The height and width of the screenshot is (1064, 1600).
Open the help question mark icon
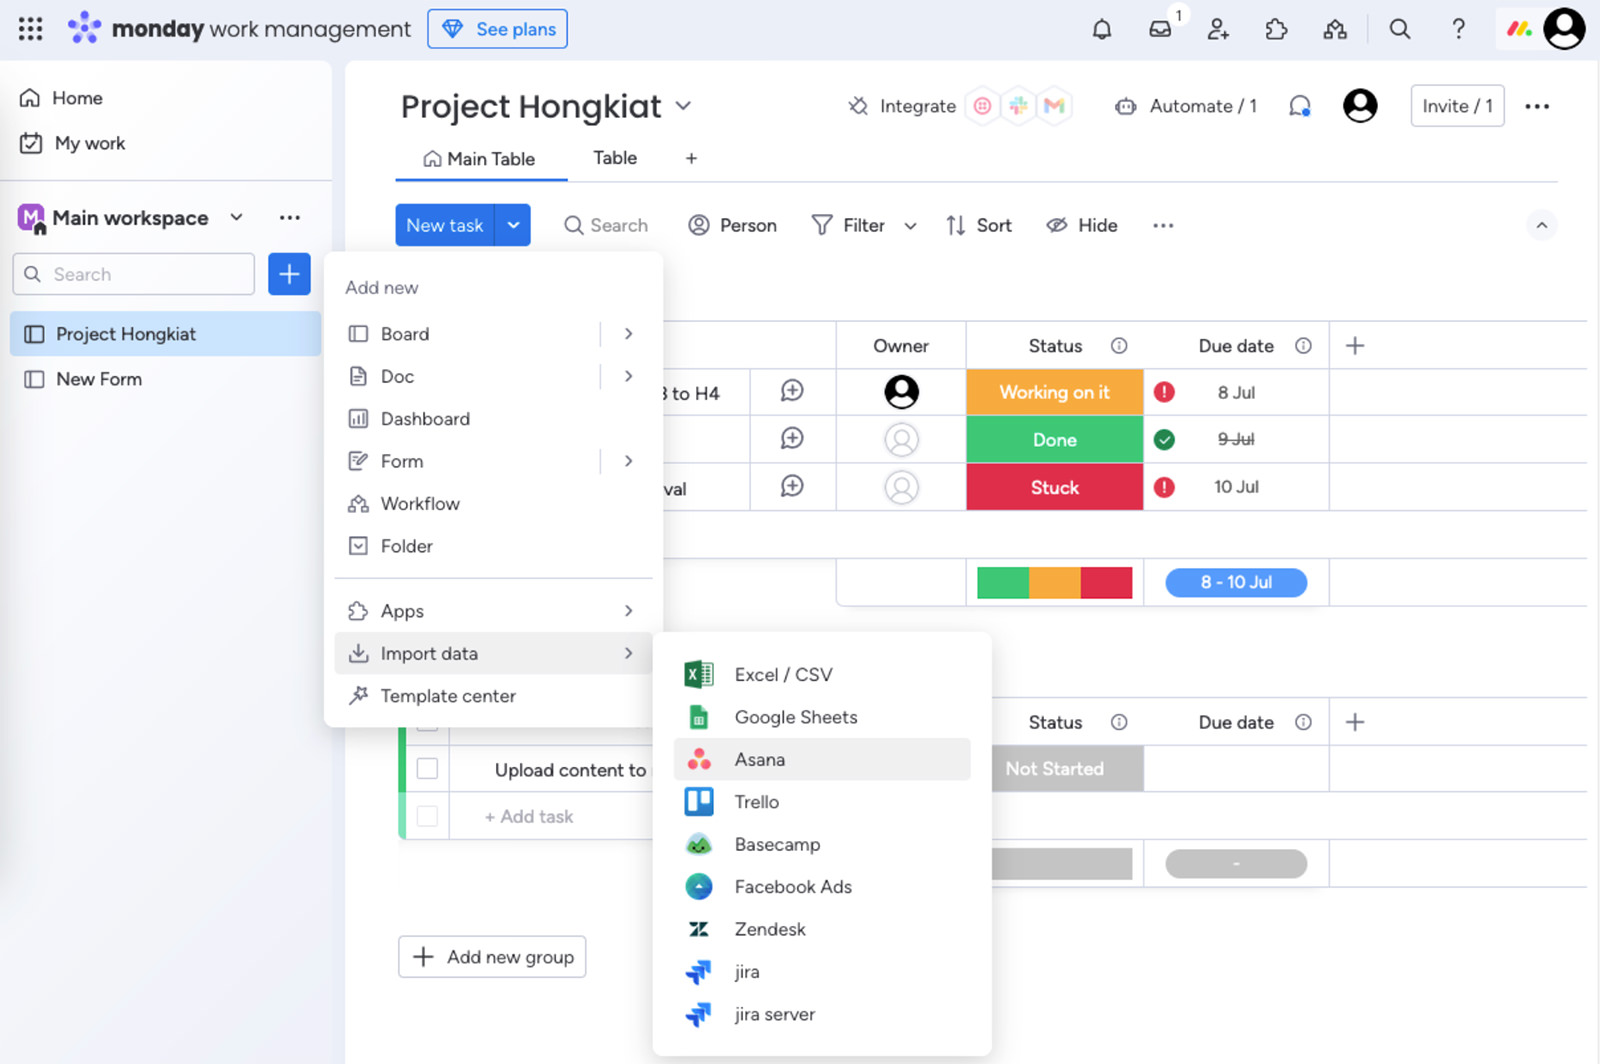click(1459, 29)
